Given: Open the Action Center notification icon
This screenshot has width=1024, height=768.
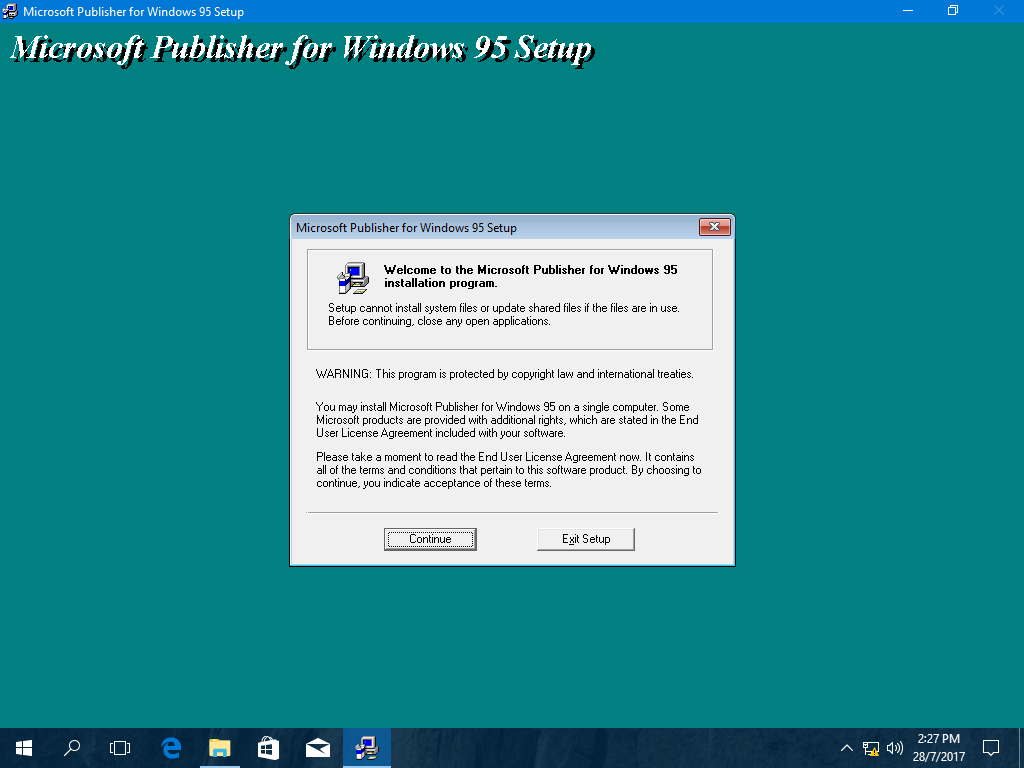Looking at the screenshot, I should [x=991, y=748].
